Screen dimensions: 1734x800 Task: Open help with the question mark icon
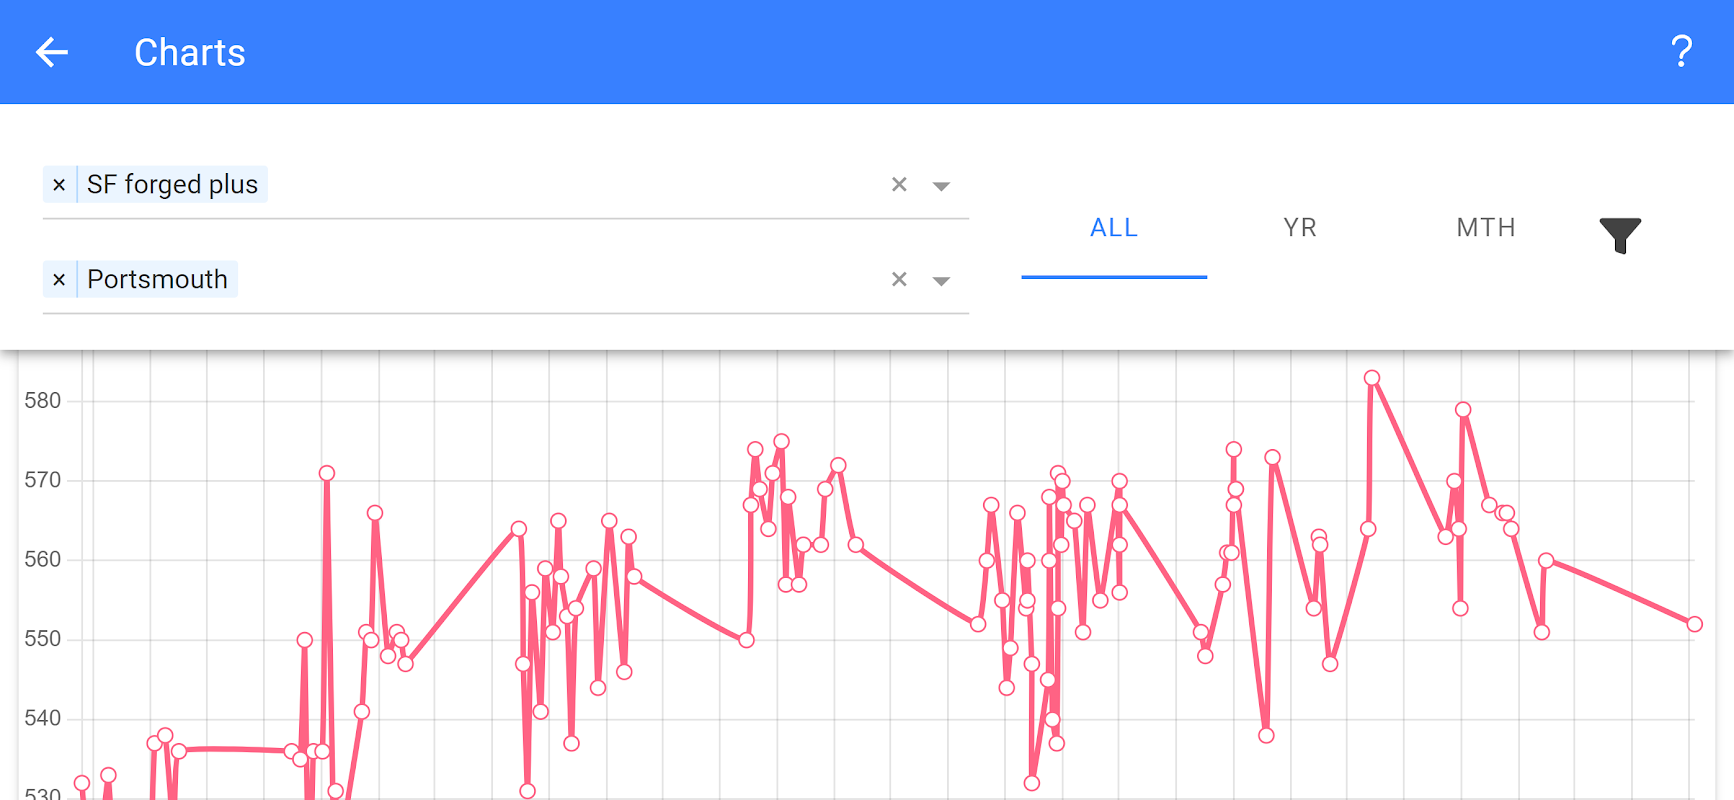point(1681,52)
